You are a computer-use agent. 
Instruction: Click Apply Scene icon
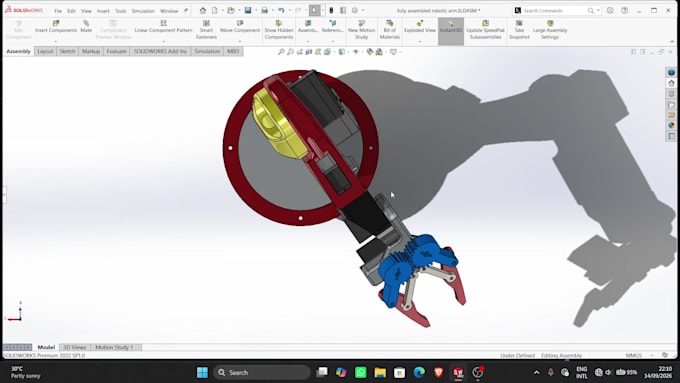point(379,52)
